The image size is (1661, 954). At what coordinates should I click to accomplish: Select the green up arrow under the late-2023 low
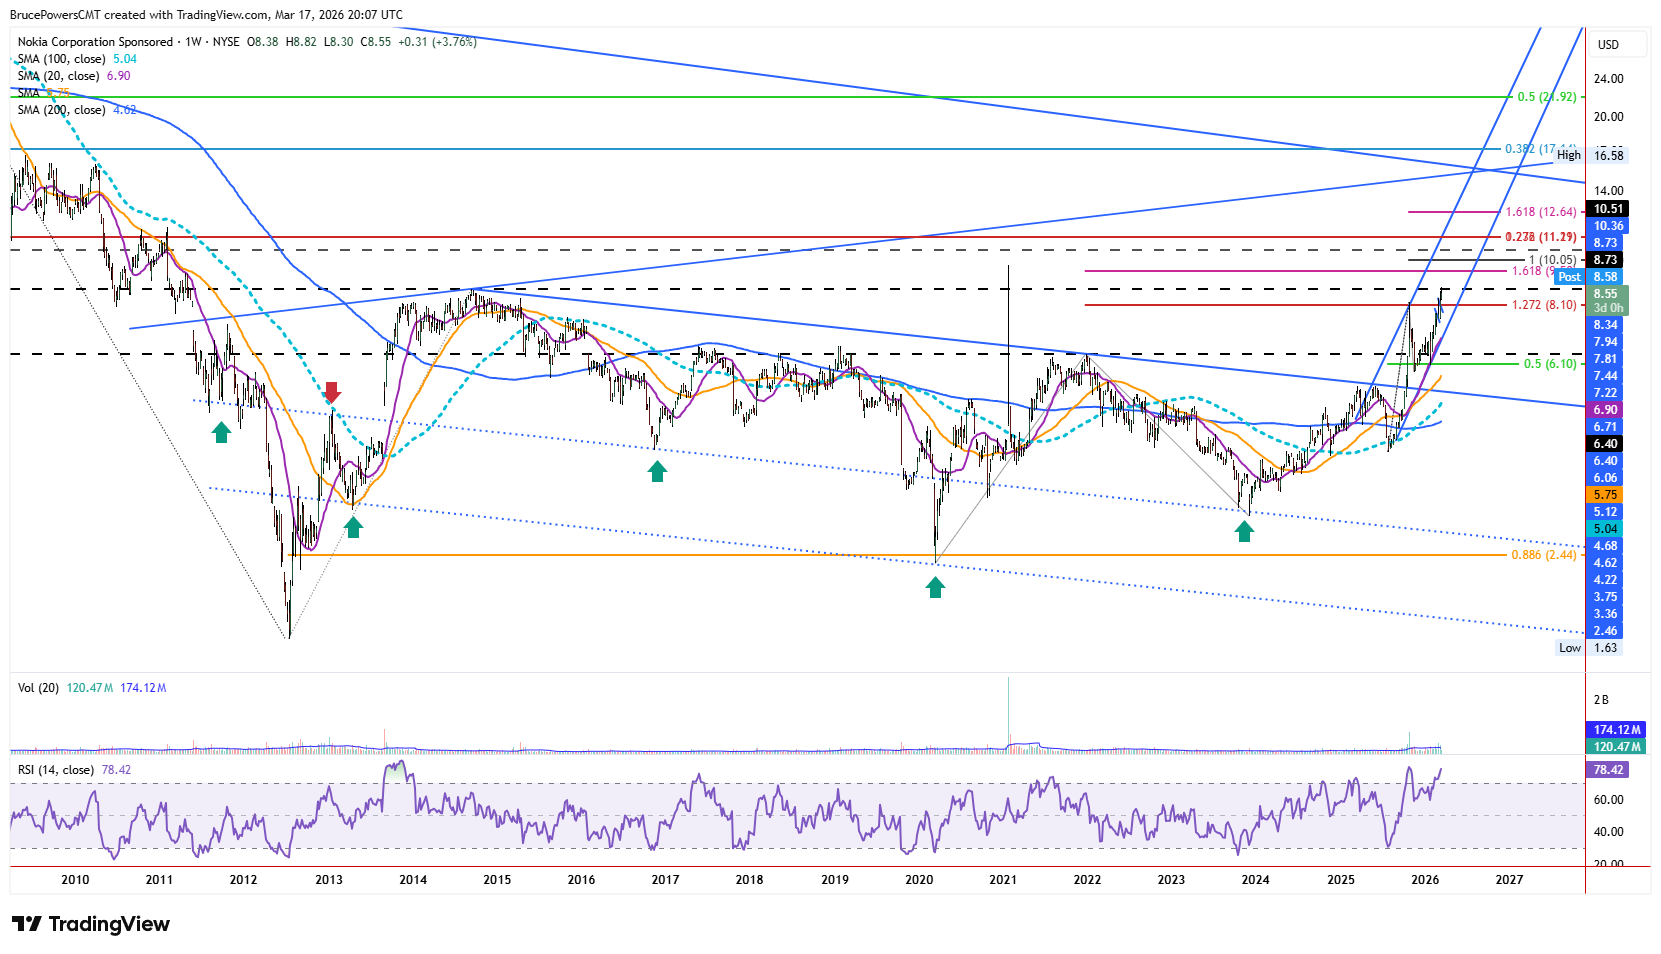(x=1244, y=531)
